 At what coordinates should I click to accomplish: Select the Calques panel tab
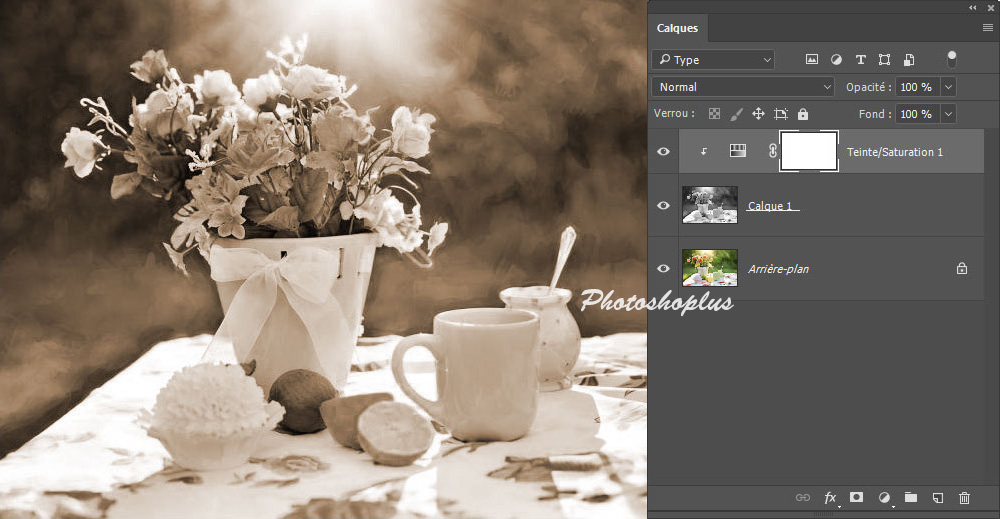[x=677, y=29]
